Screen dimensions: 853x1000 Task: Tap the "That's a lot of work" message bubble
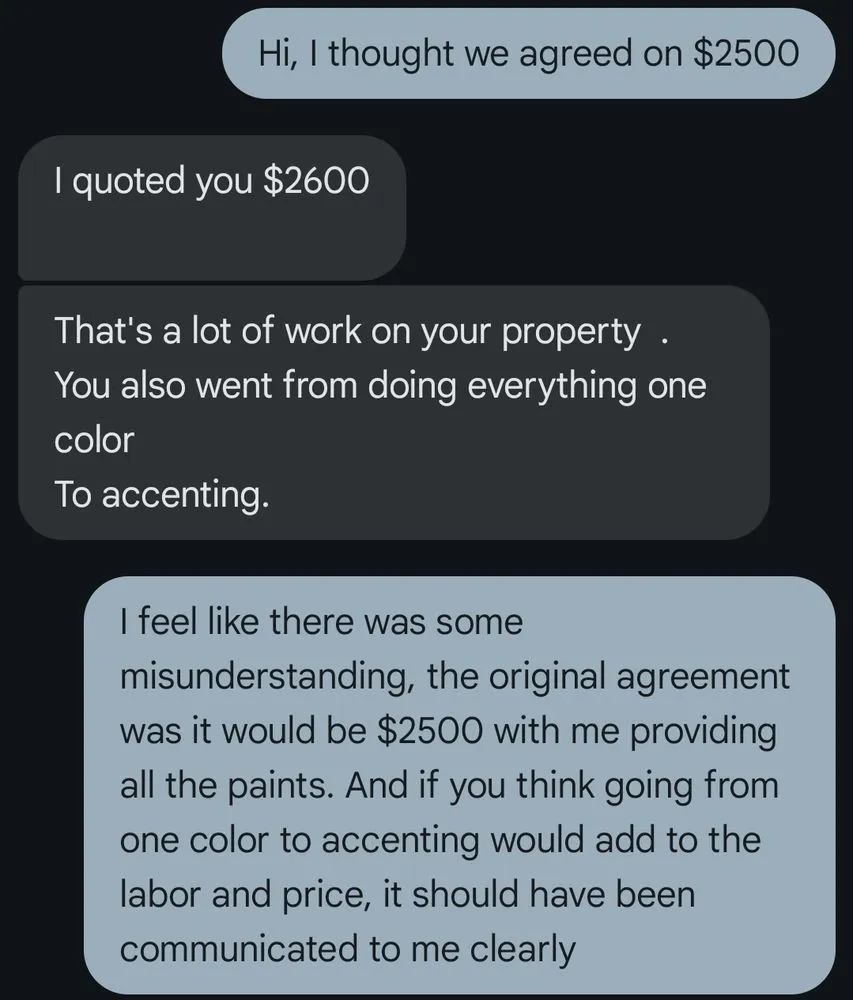click(394, 412)
